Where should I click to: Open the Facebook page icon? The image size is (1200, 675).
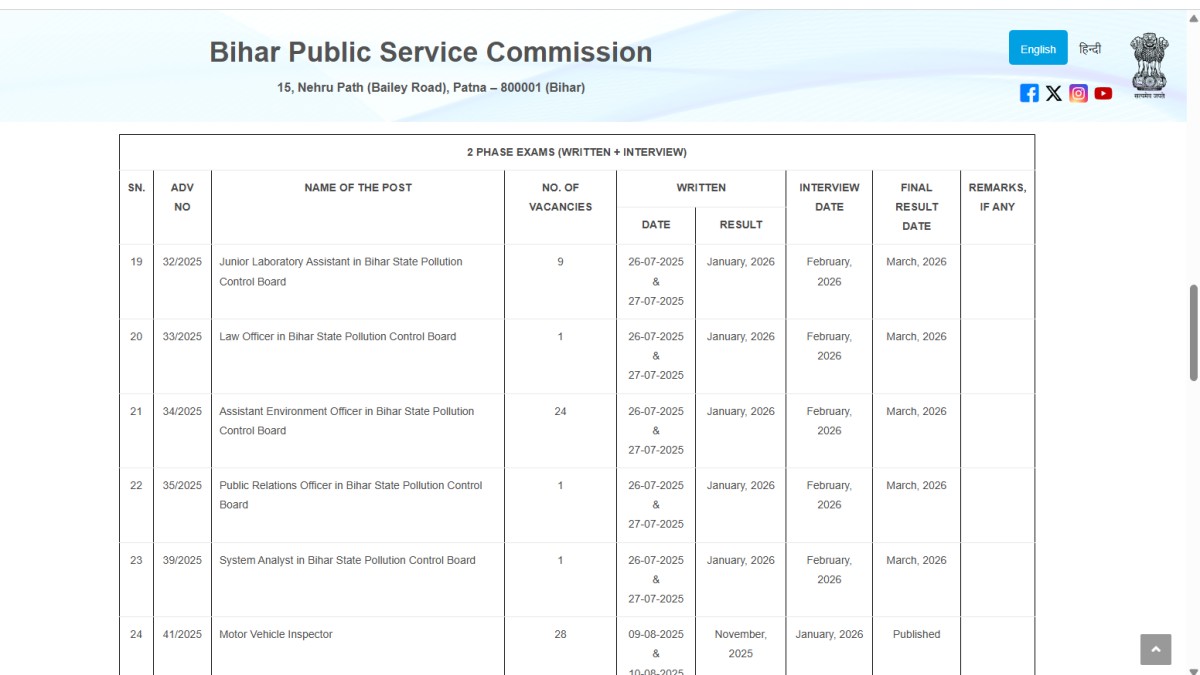click(x=1029, y=93)
